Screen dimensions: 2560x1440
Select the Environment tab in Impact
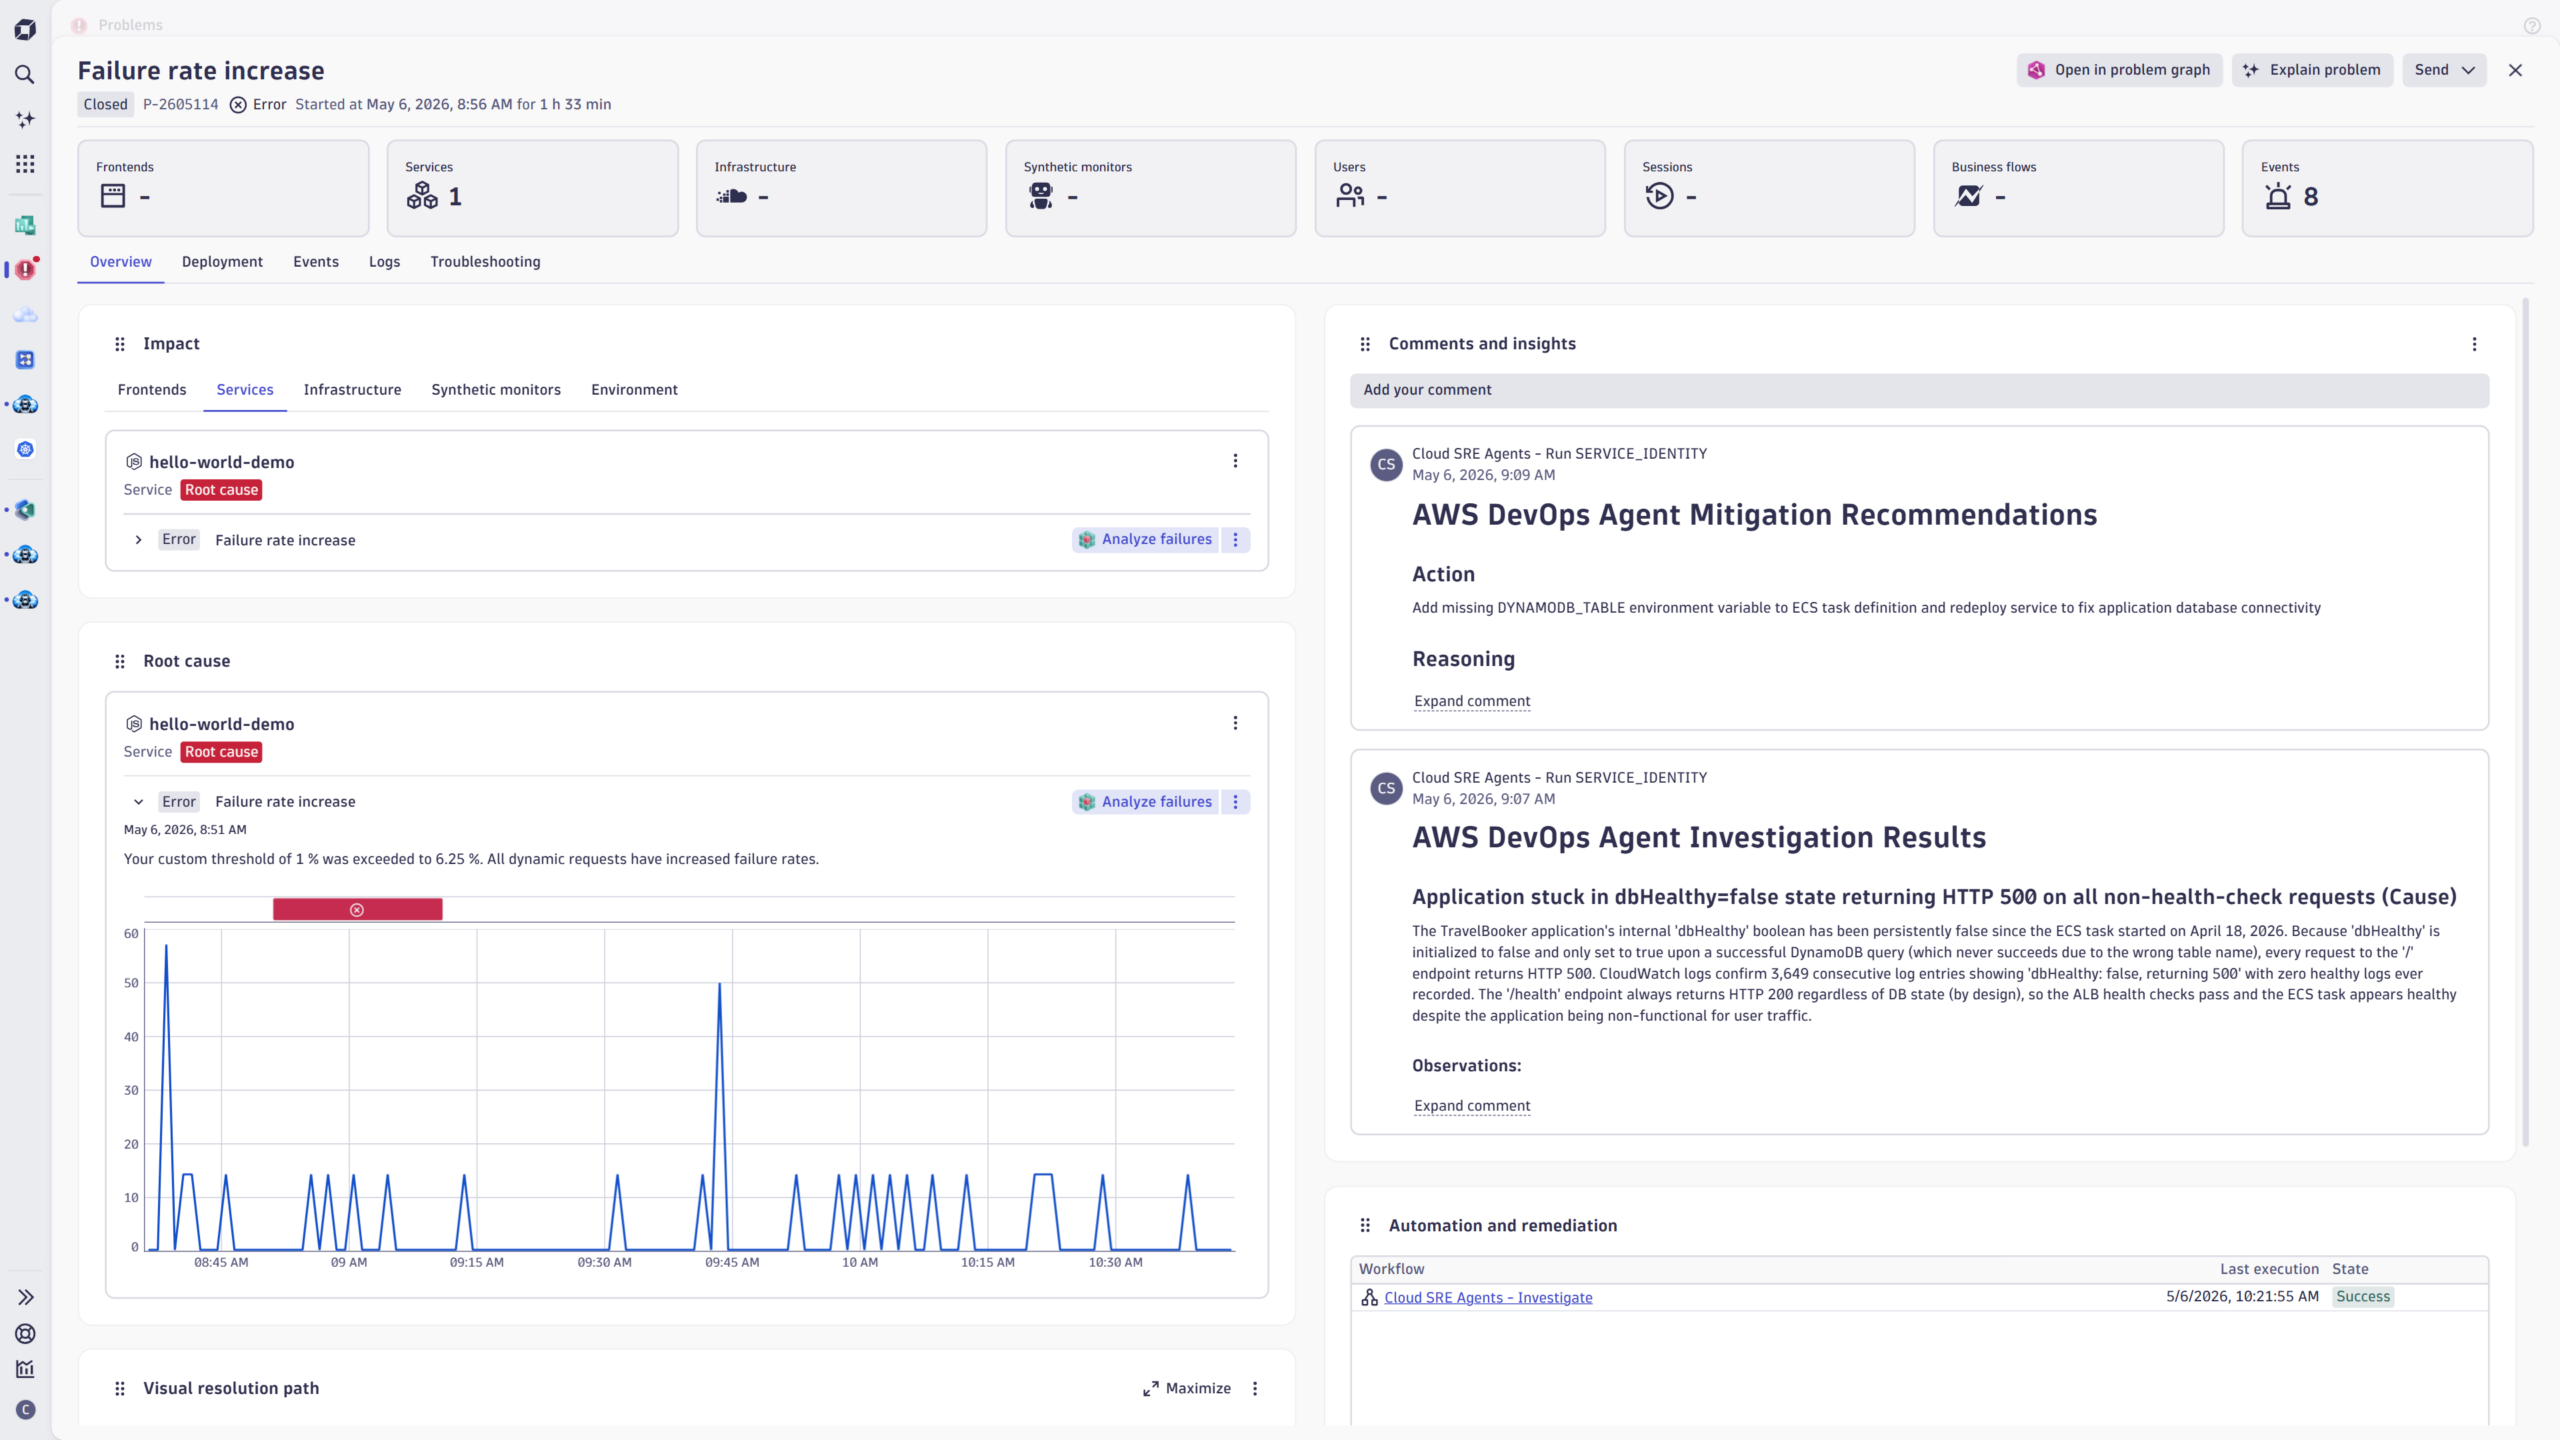[x=634, y=390]
